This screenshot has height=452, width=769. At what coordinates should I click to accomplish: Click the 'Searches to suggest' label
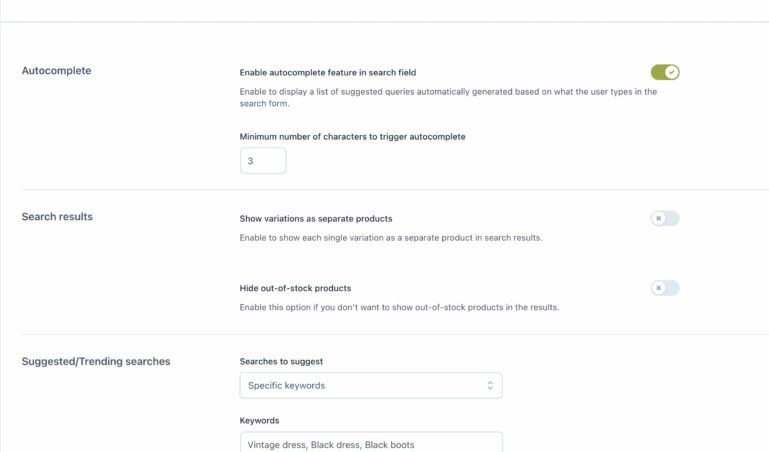coord(281,361)
